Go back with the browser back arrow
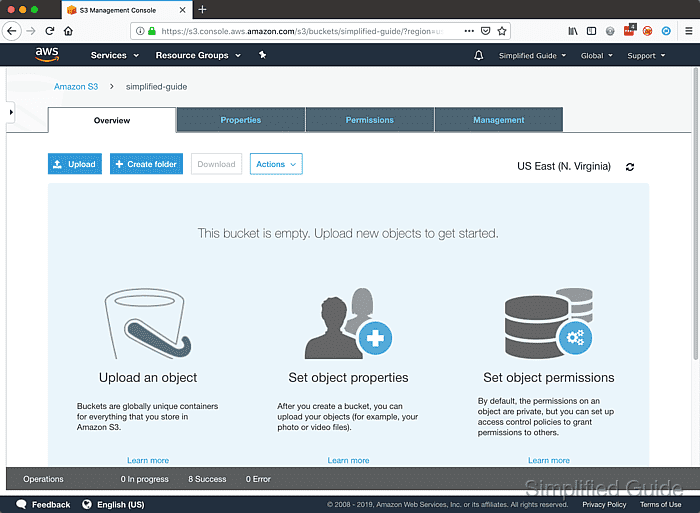 pos(12,31)
